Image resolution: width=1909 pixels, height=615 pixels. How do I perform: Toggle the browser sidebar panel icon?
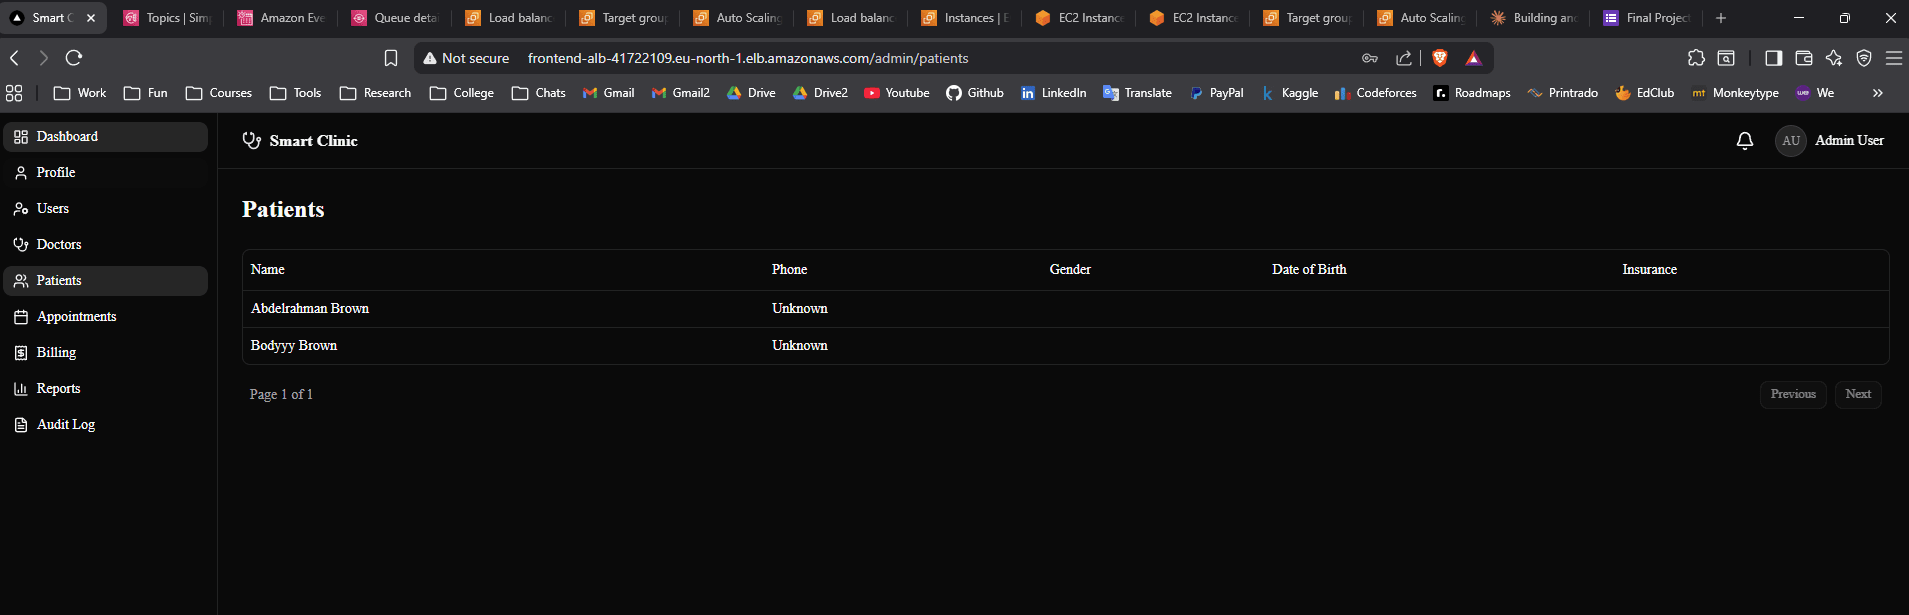tap(1773, 58)
